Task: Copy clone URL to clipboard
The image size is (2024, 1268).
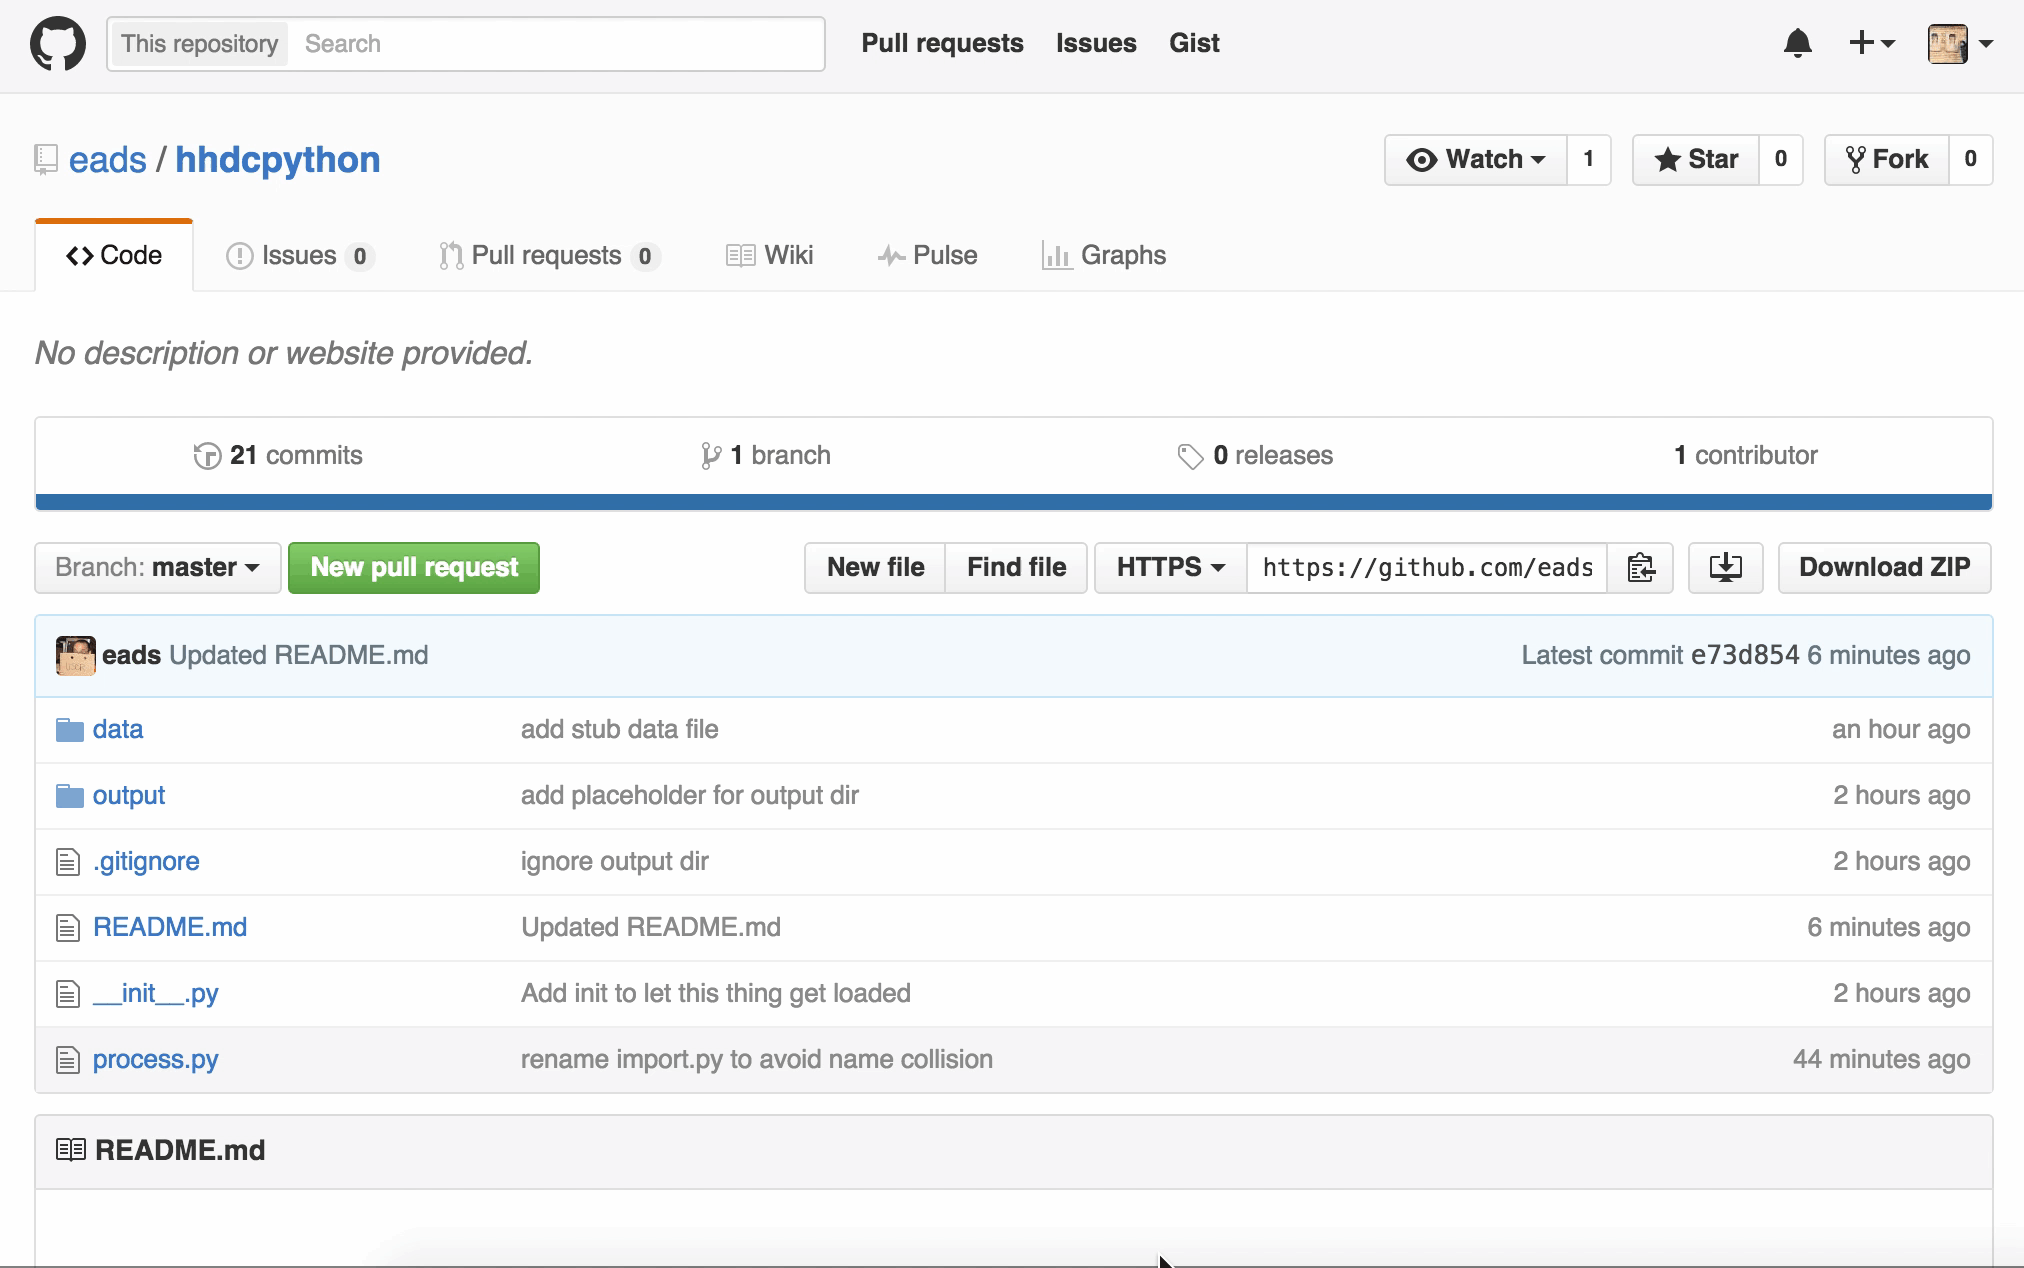Action: (x=1640, y=568)
